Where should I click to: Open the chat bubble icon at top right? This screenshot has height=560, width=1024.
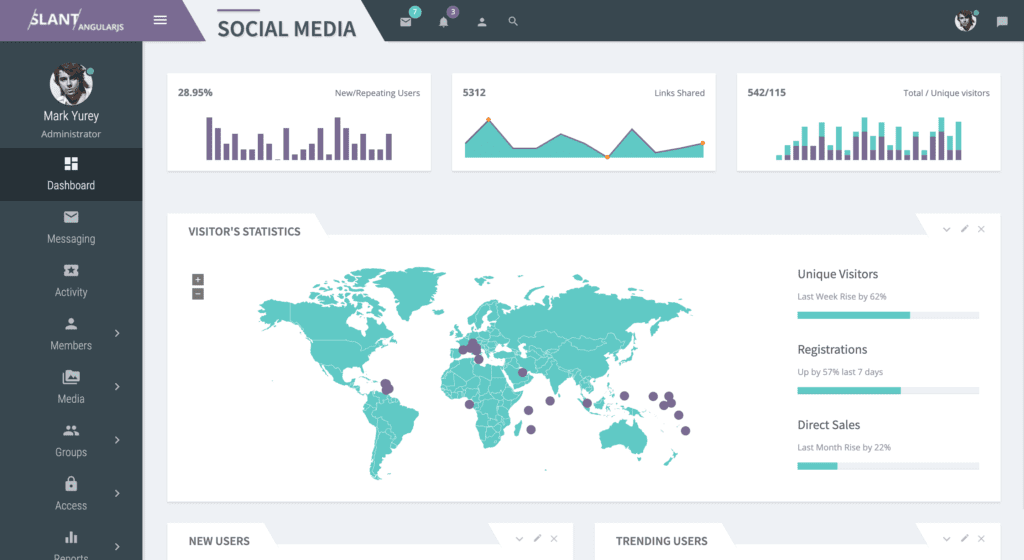pos(1002,21)
